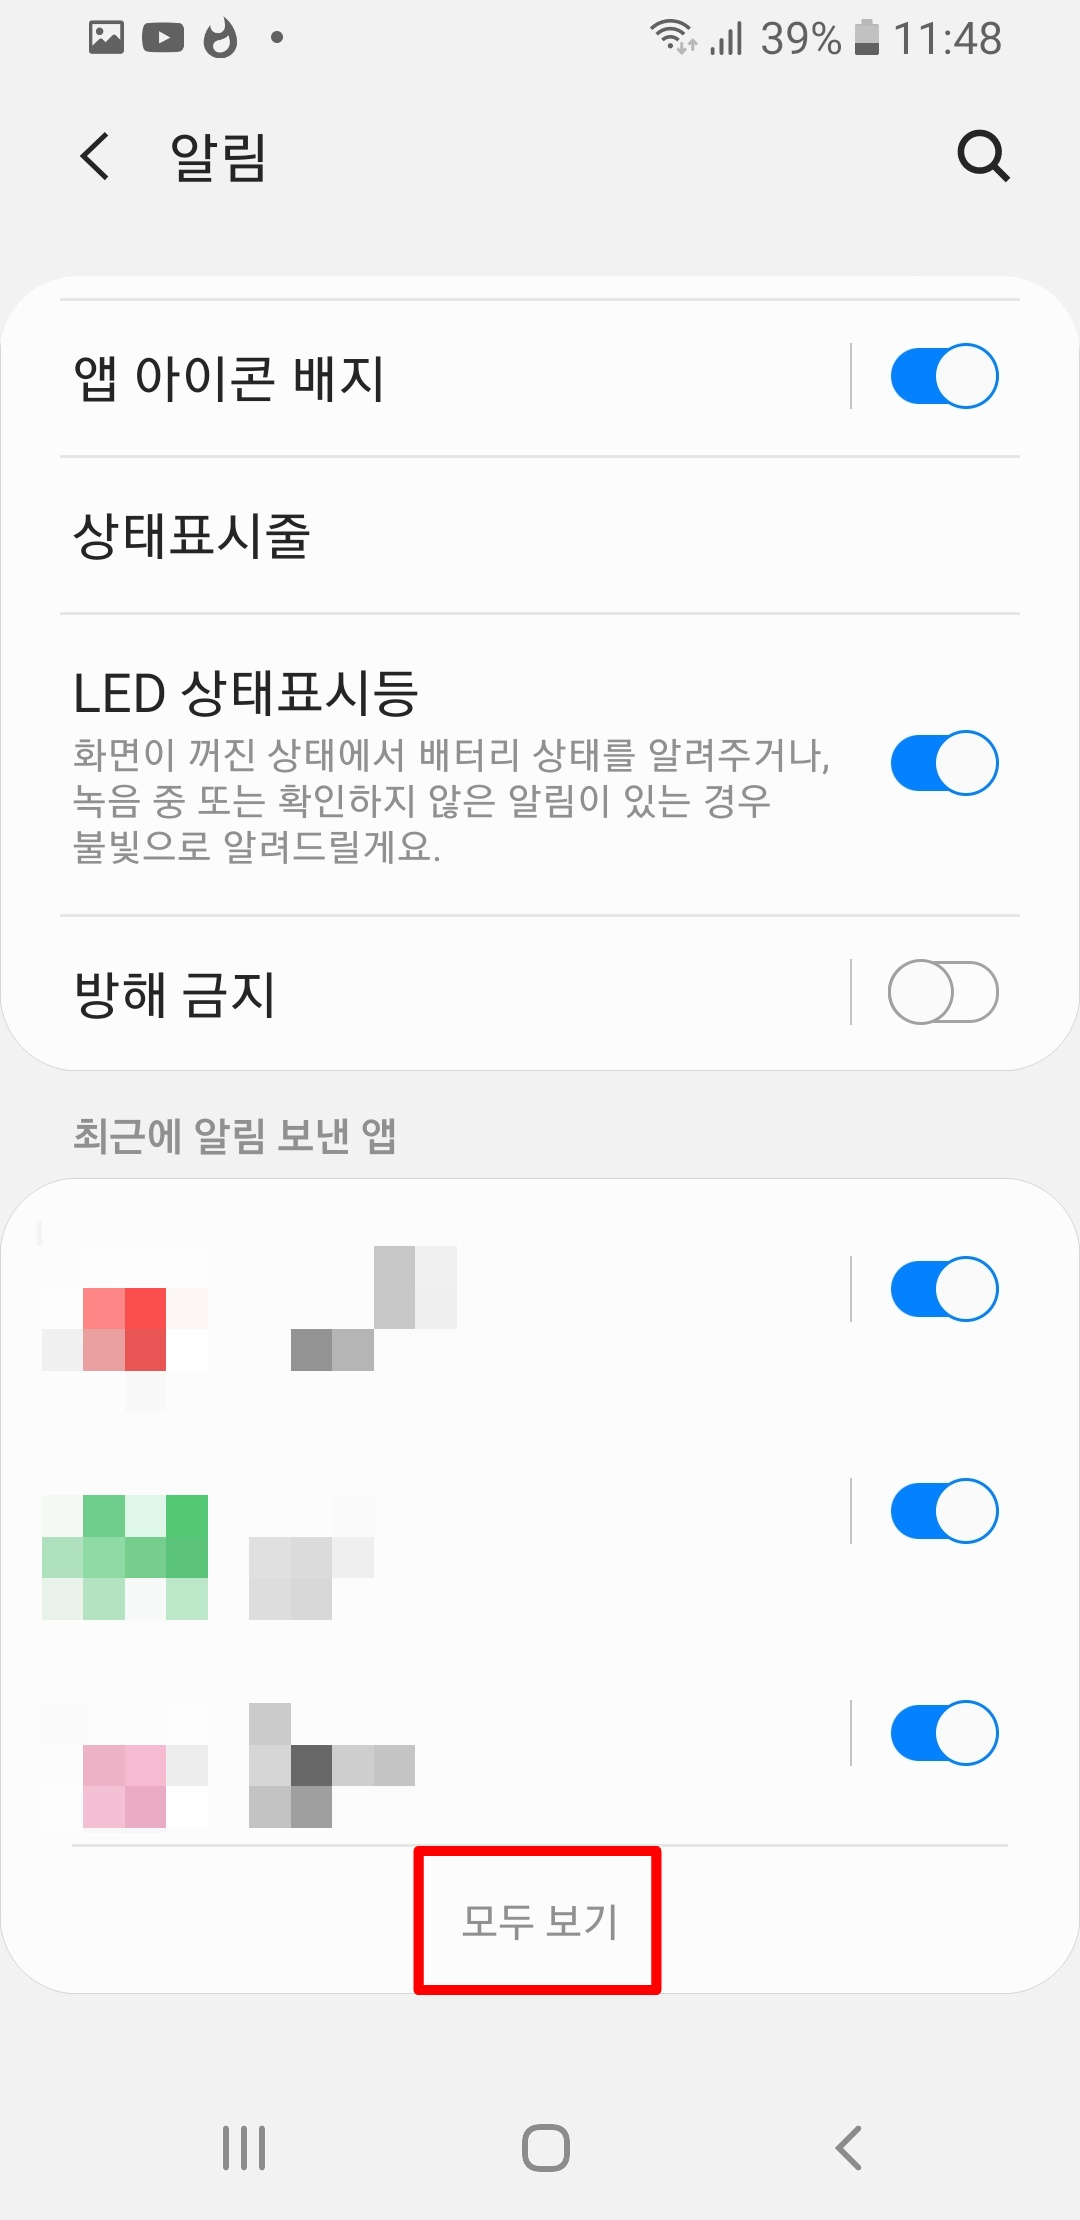Image resolution: width=1080 pixels, height=2220 pixels.
Task: Disable the LED 상태표시등 switch
Action: (x=944, y=763)
